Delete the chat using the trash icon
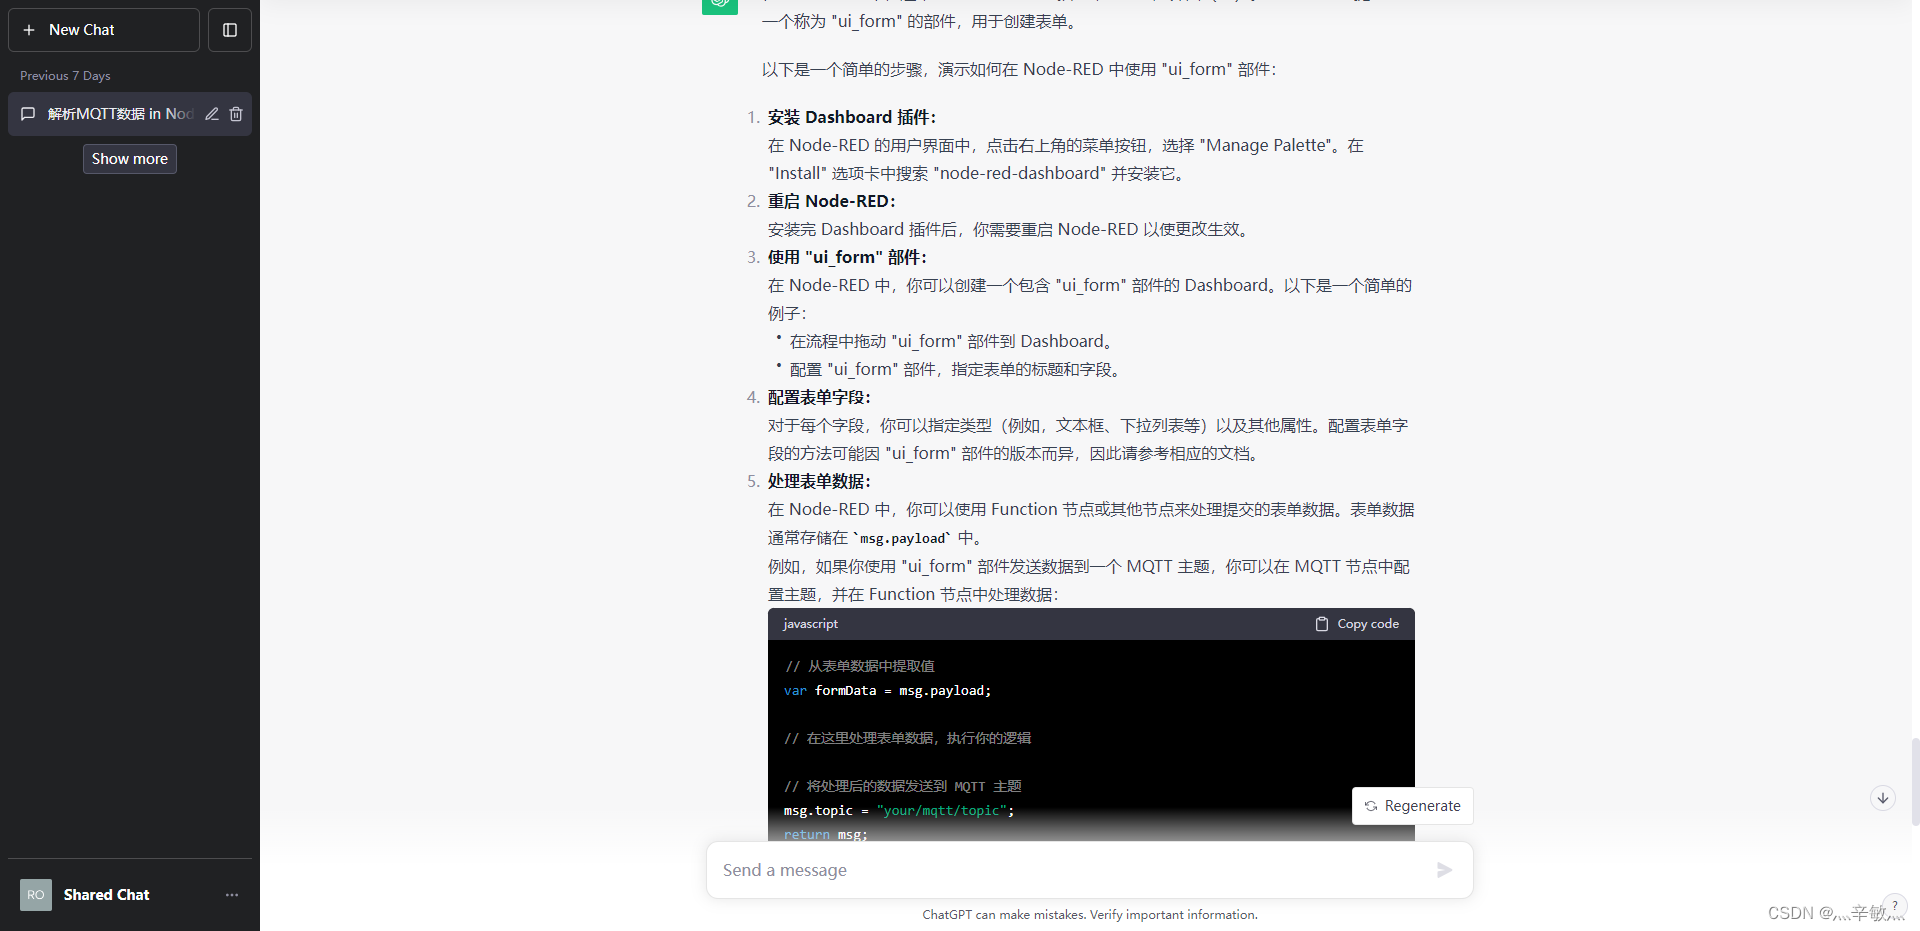Screen dimensions: 1920x931 pyautogui.click(x=237, y=114)
